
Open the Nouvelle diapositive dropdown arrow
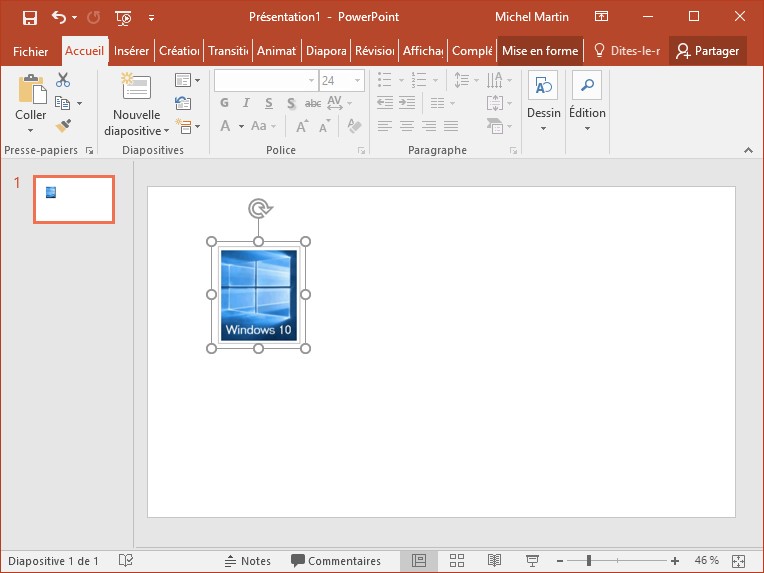pyautogui.click(x=166, y=131)
